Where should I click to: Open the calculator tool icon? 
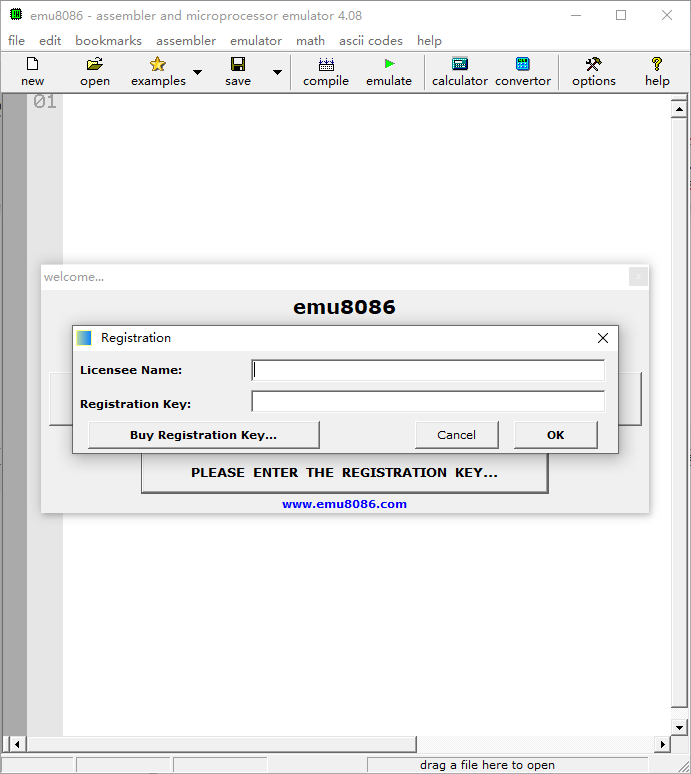coord(460,64)
